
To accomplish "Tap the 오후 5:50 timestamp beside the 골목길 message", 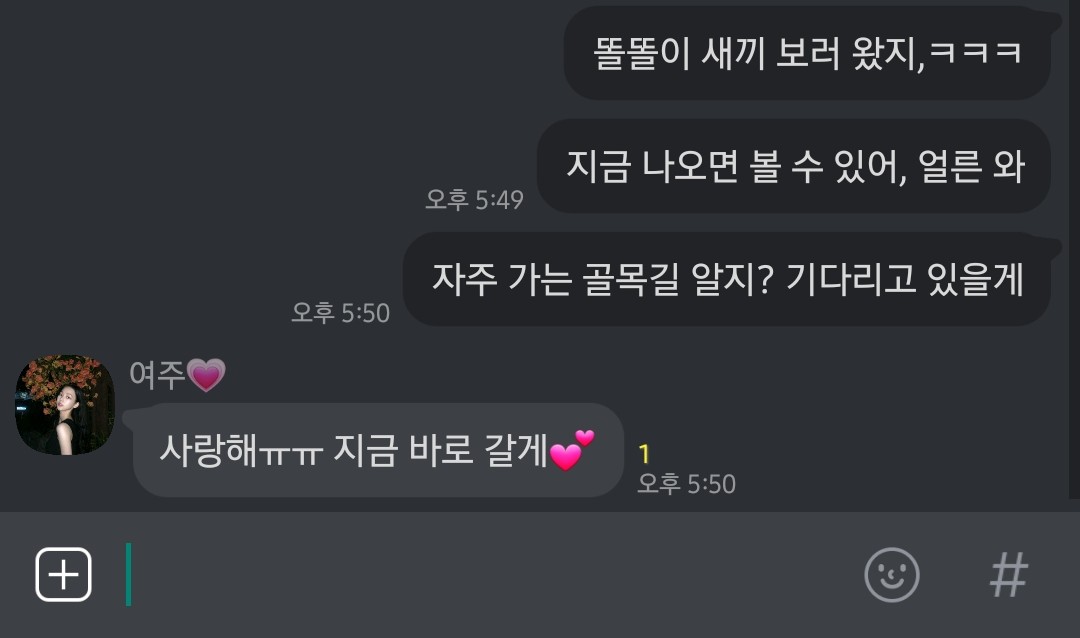I will pos(340,313).
